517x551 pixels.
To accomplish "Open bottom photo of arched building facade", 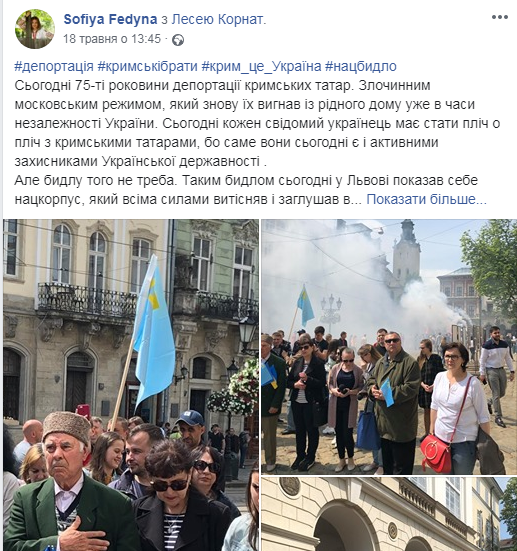I will coord(389,514).
